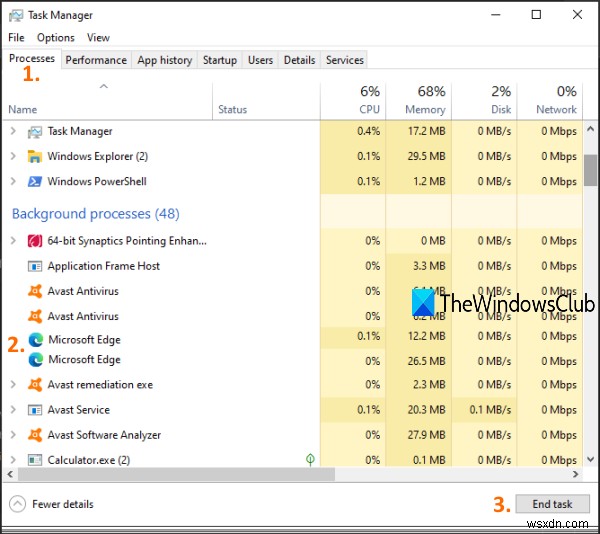The width and height of the screenshot is (600, 534).
Task: Sort processes by Network column
Action: (550, 100)
